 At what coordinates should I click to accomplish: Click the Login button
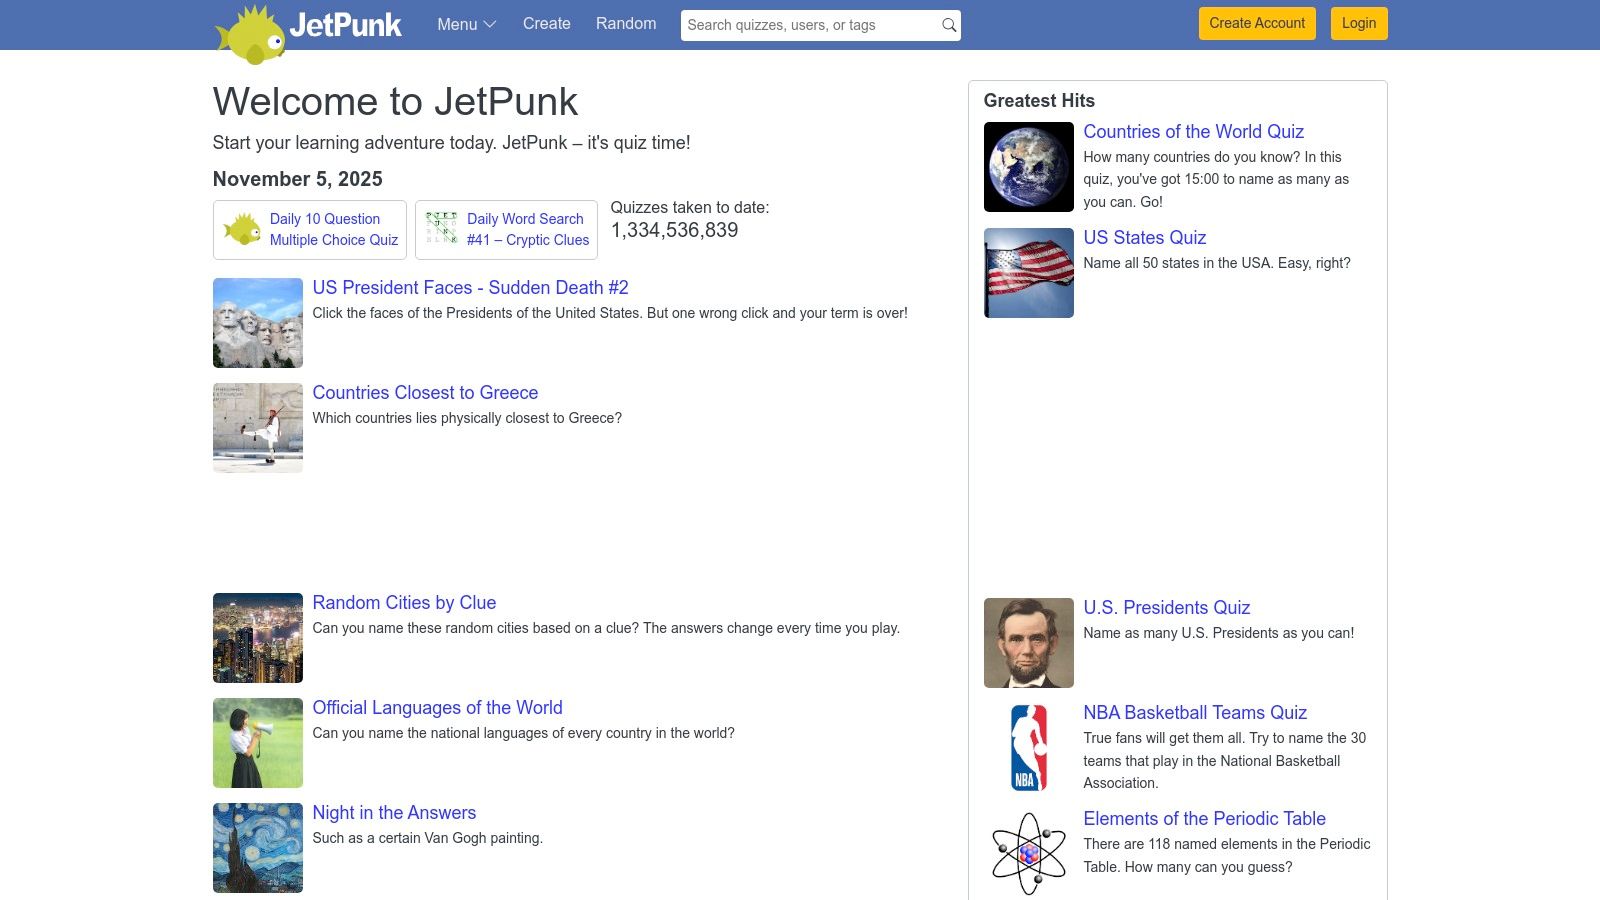pyautogui.click(x=1358, y=23)
